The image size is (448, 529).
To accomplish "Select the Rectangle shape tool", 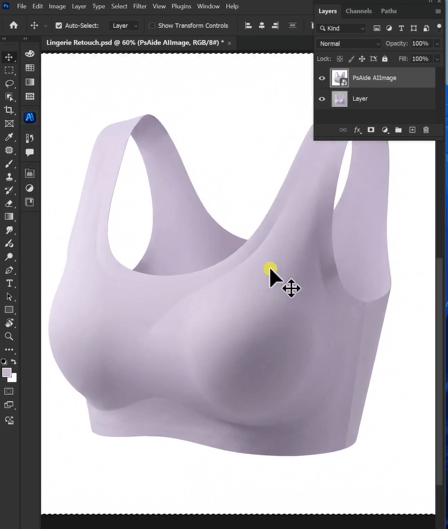I will (9, 310).
